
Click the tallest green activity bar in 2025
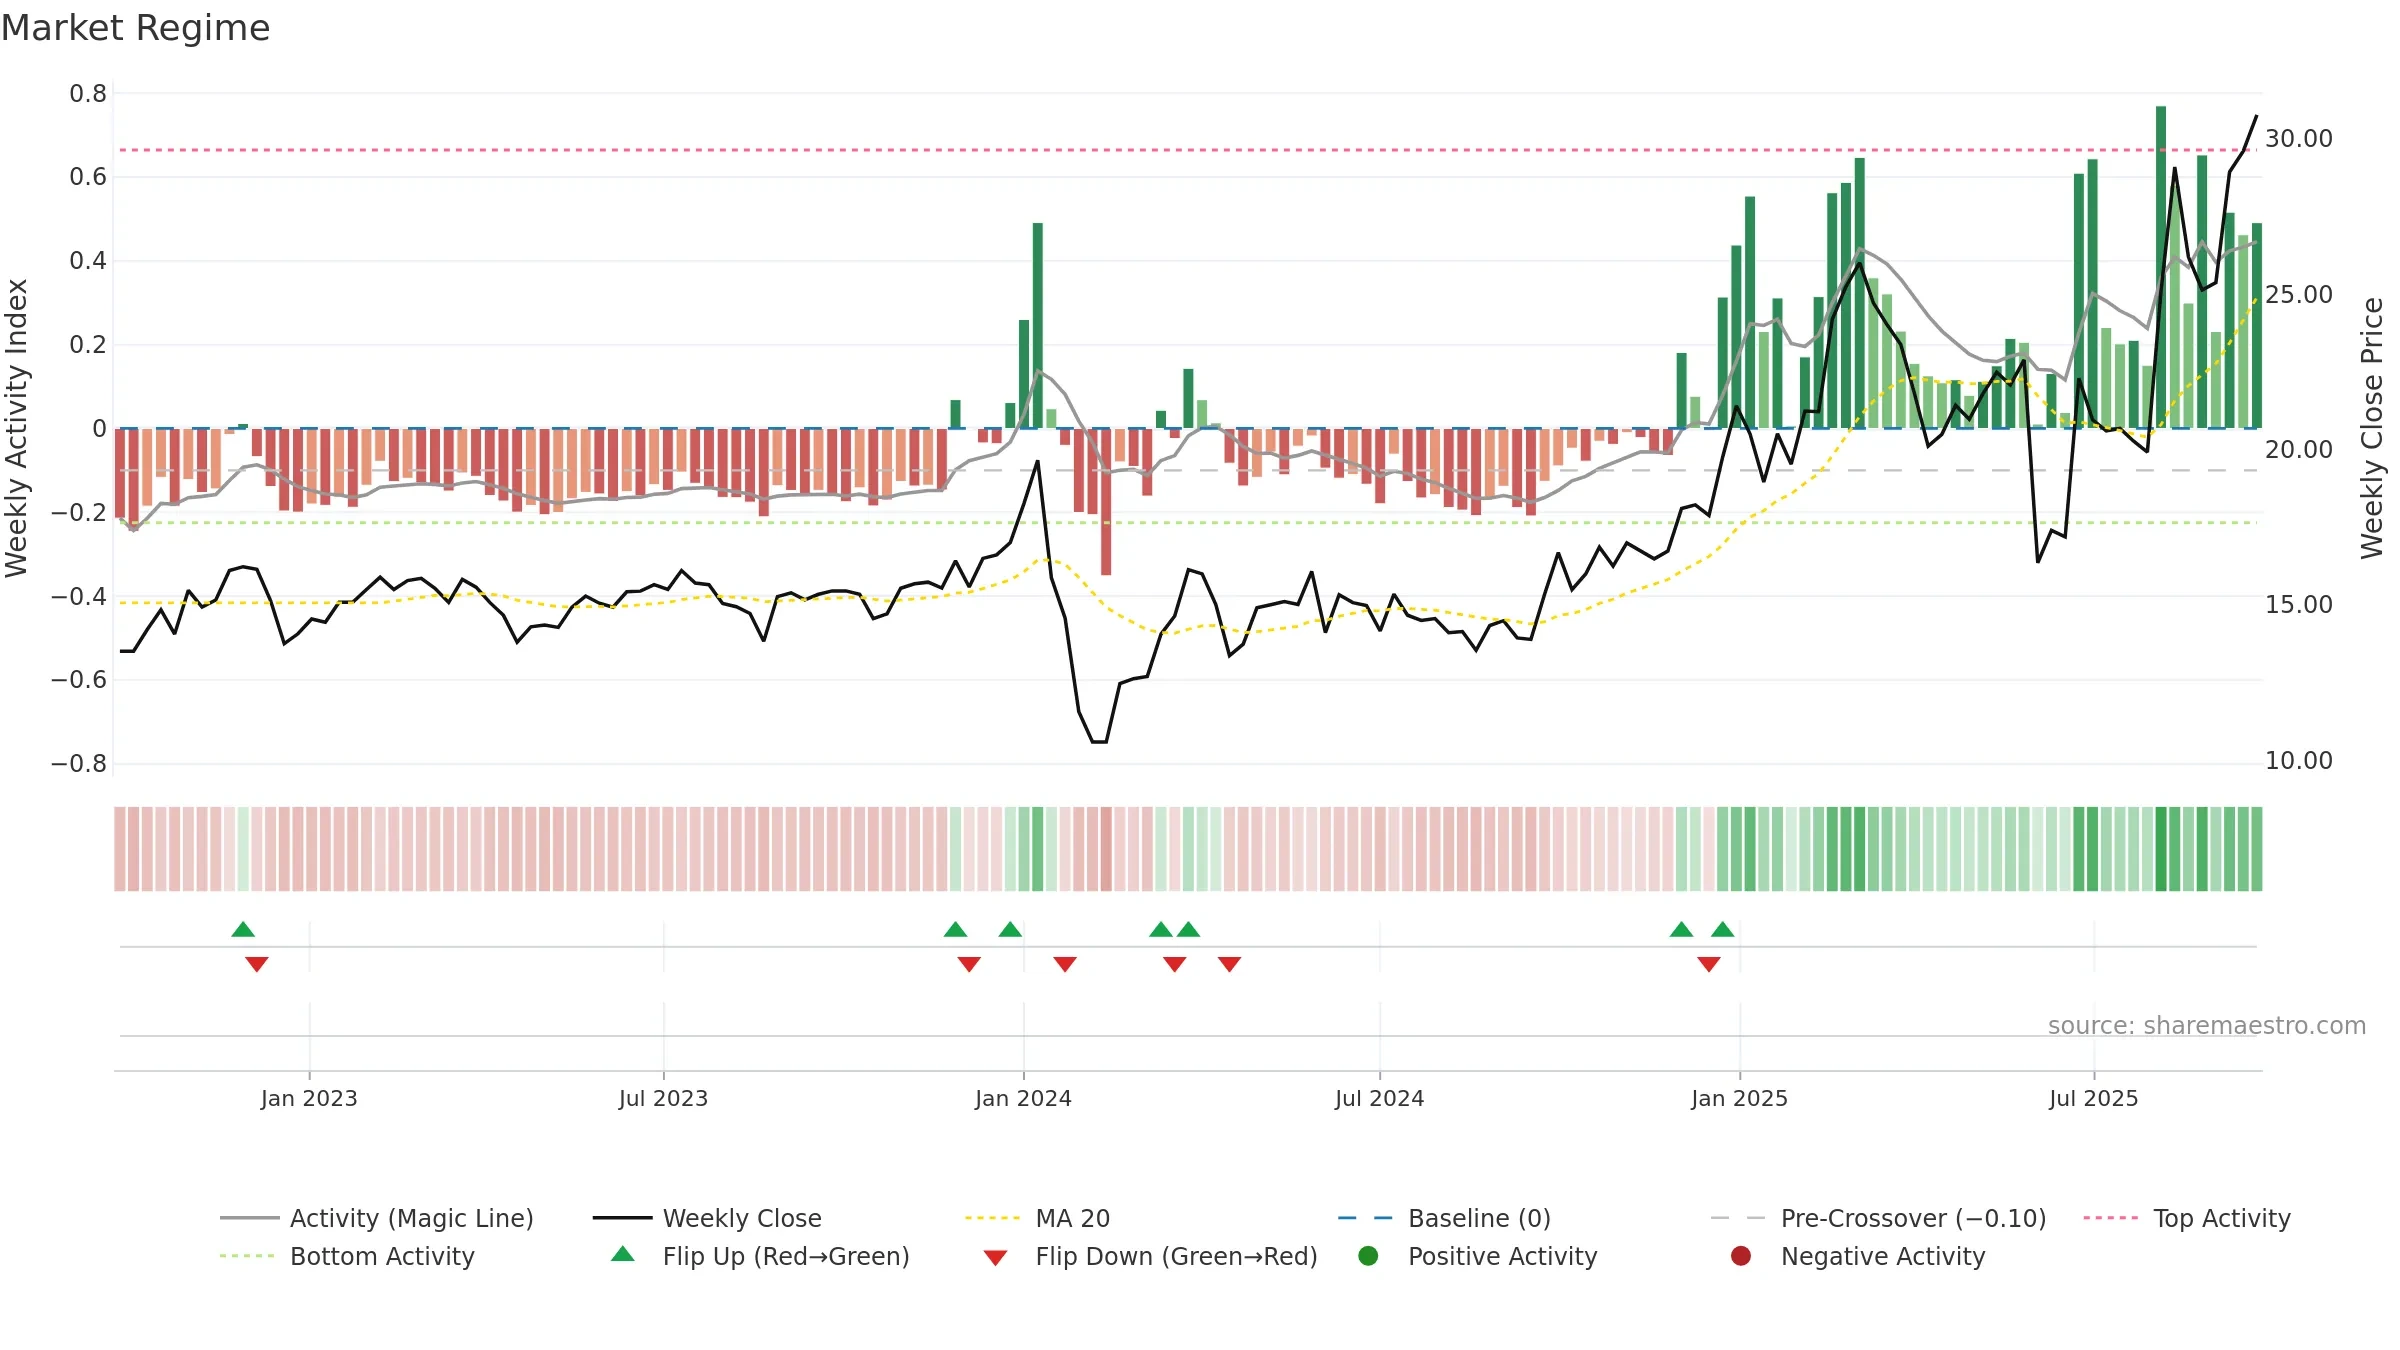point(2161,267)
